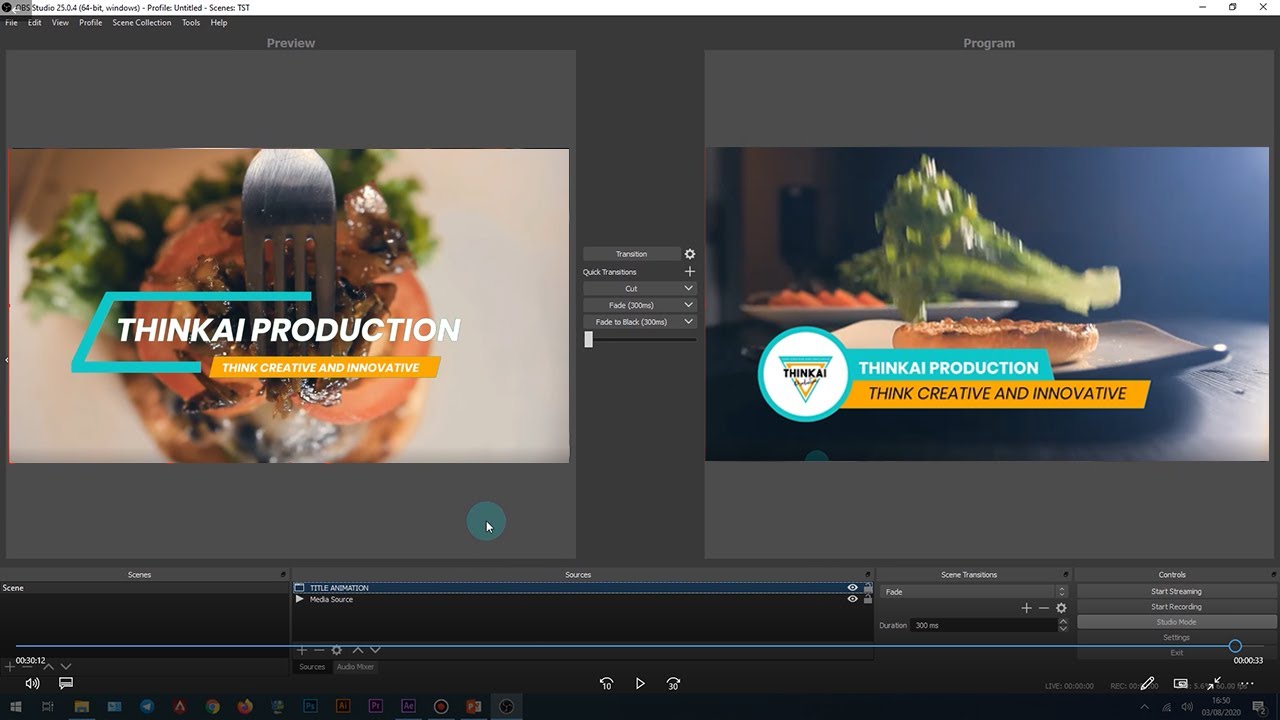Click the transition T-bar slider handle
This screenshot has height=720, width=1280.
click(x=589, y=339)
